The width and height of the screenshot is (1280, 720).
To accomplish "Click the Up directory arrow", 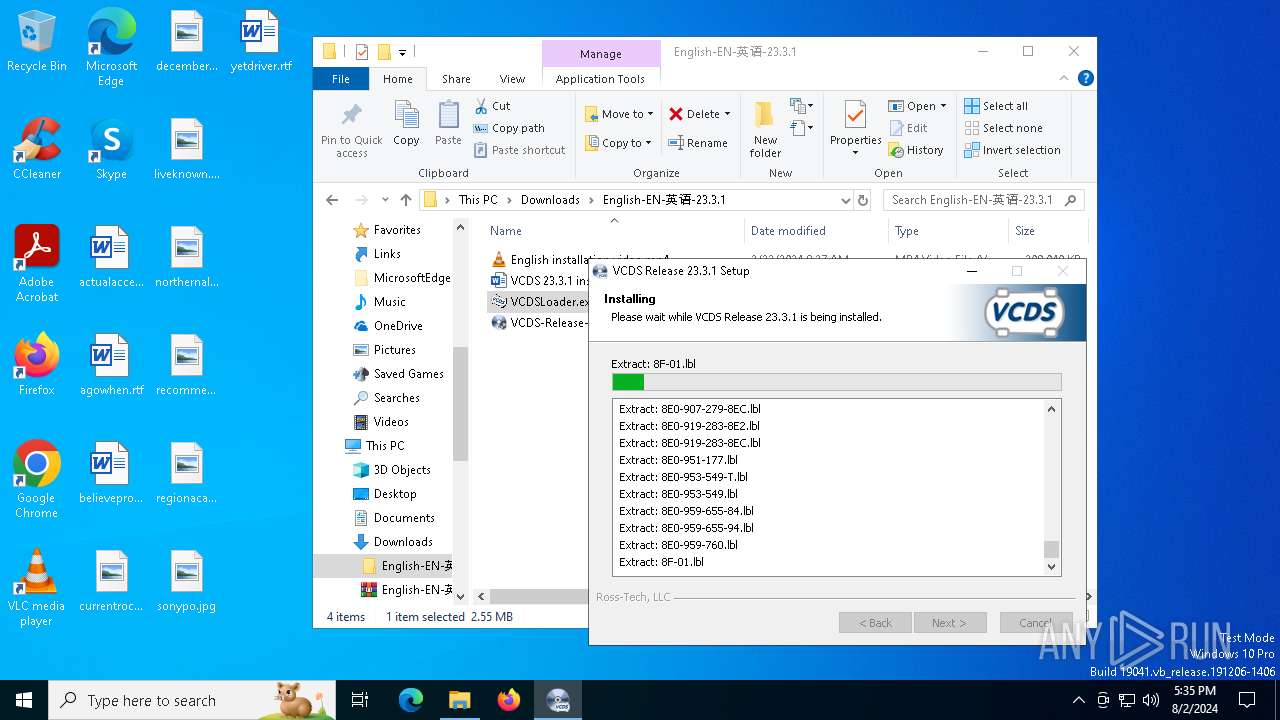I will [405, 200].
